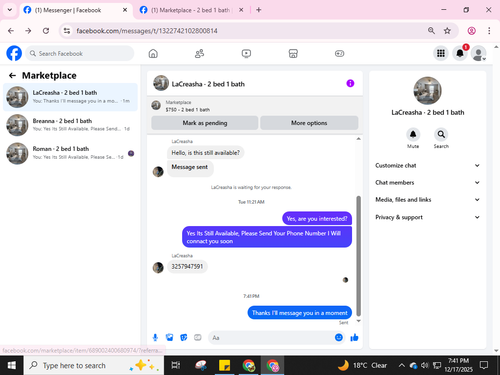Image resolution: width=500 pixels, height=375 pixels.
Task: Click the chat messages vertical scrollbar
Action: [359, 256]
